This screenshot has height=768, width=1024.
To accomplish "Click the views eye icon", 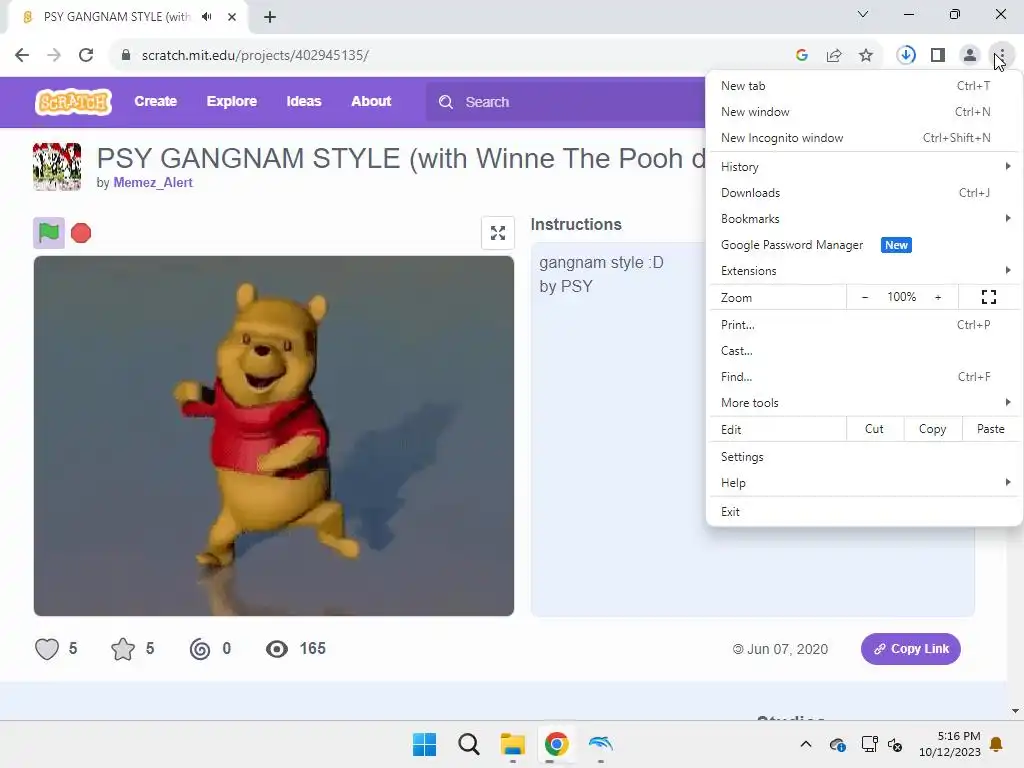I will [x=277, y=649].
